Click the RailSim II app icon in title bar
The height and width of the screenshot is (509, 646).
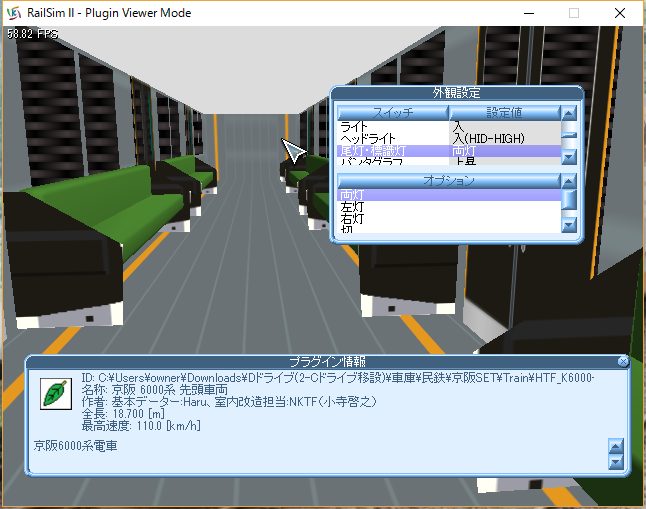tap(14, 13)
